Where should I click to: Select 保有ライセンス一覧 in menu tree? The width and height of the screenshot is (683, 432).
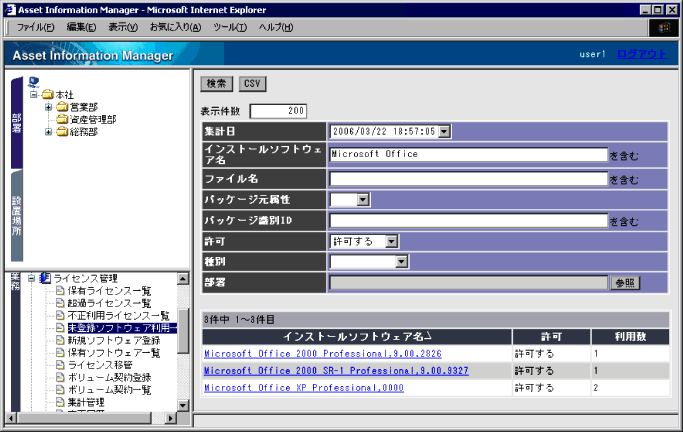pos(109,290)
